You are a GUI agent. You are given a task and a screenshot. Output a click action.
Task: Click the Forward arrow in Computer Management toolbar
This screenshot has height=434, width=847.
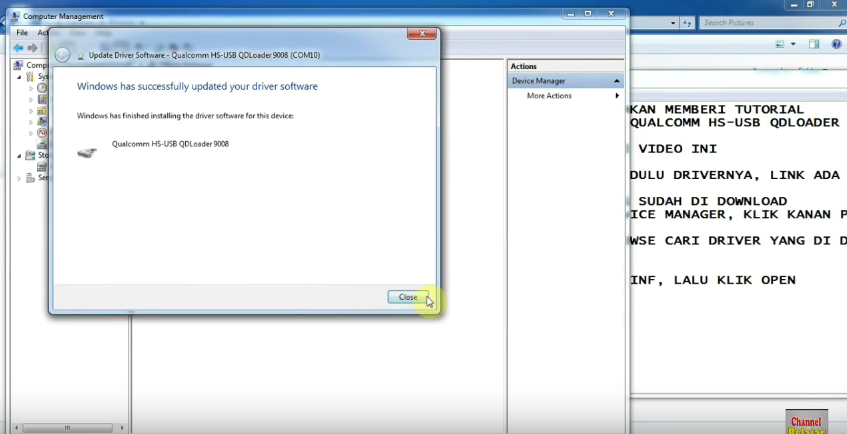(32, 48)
